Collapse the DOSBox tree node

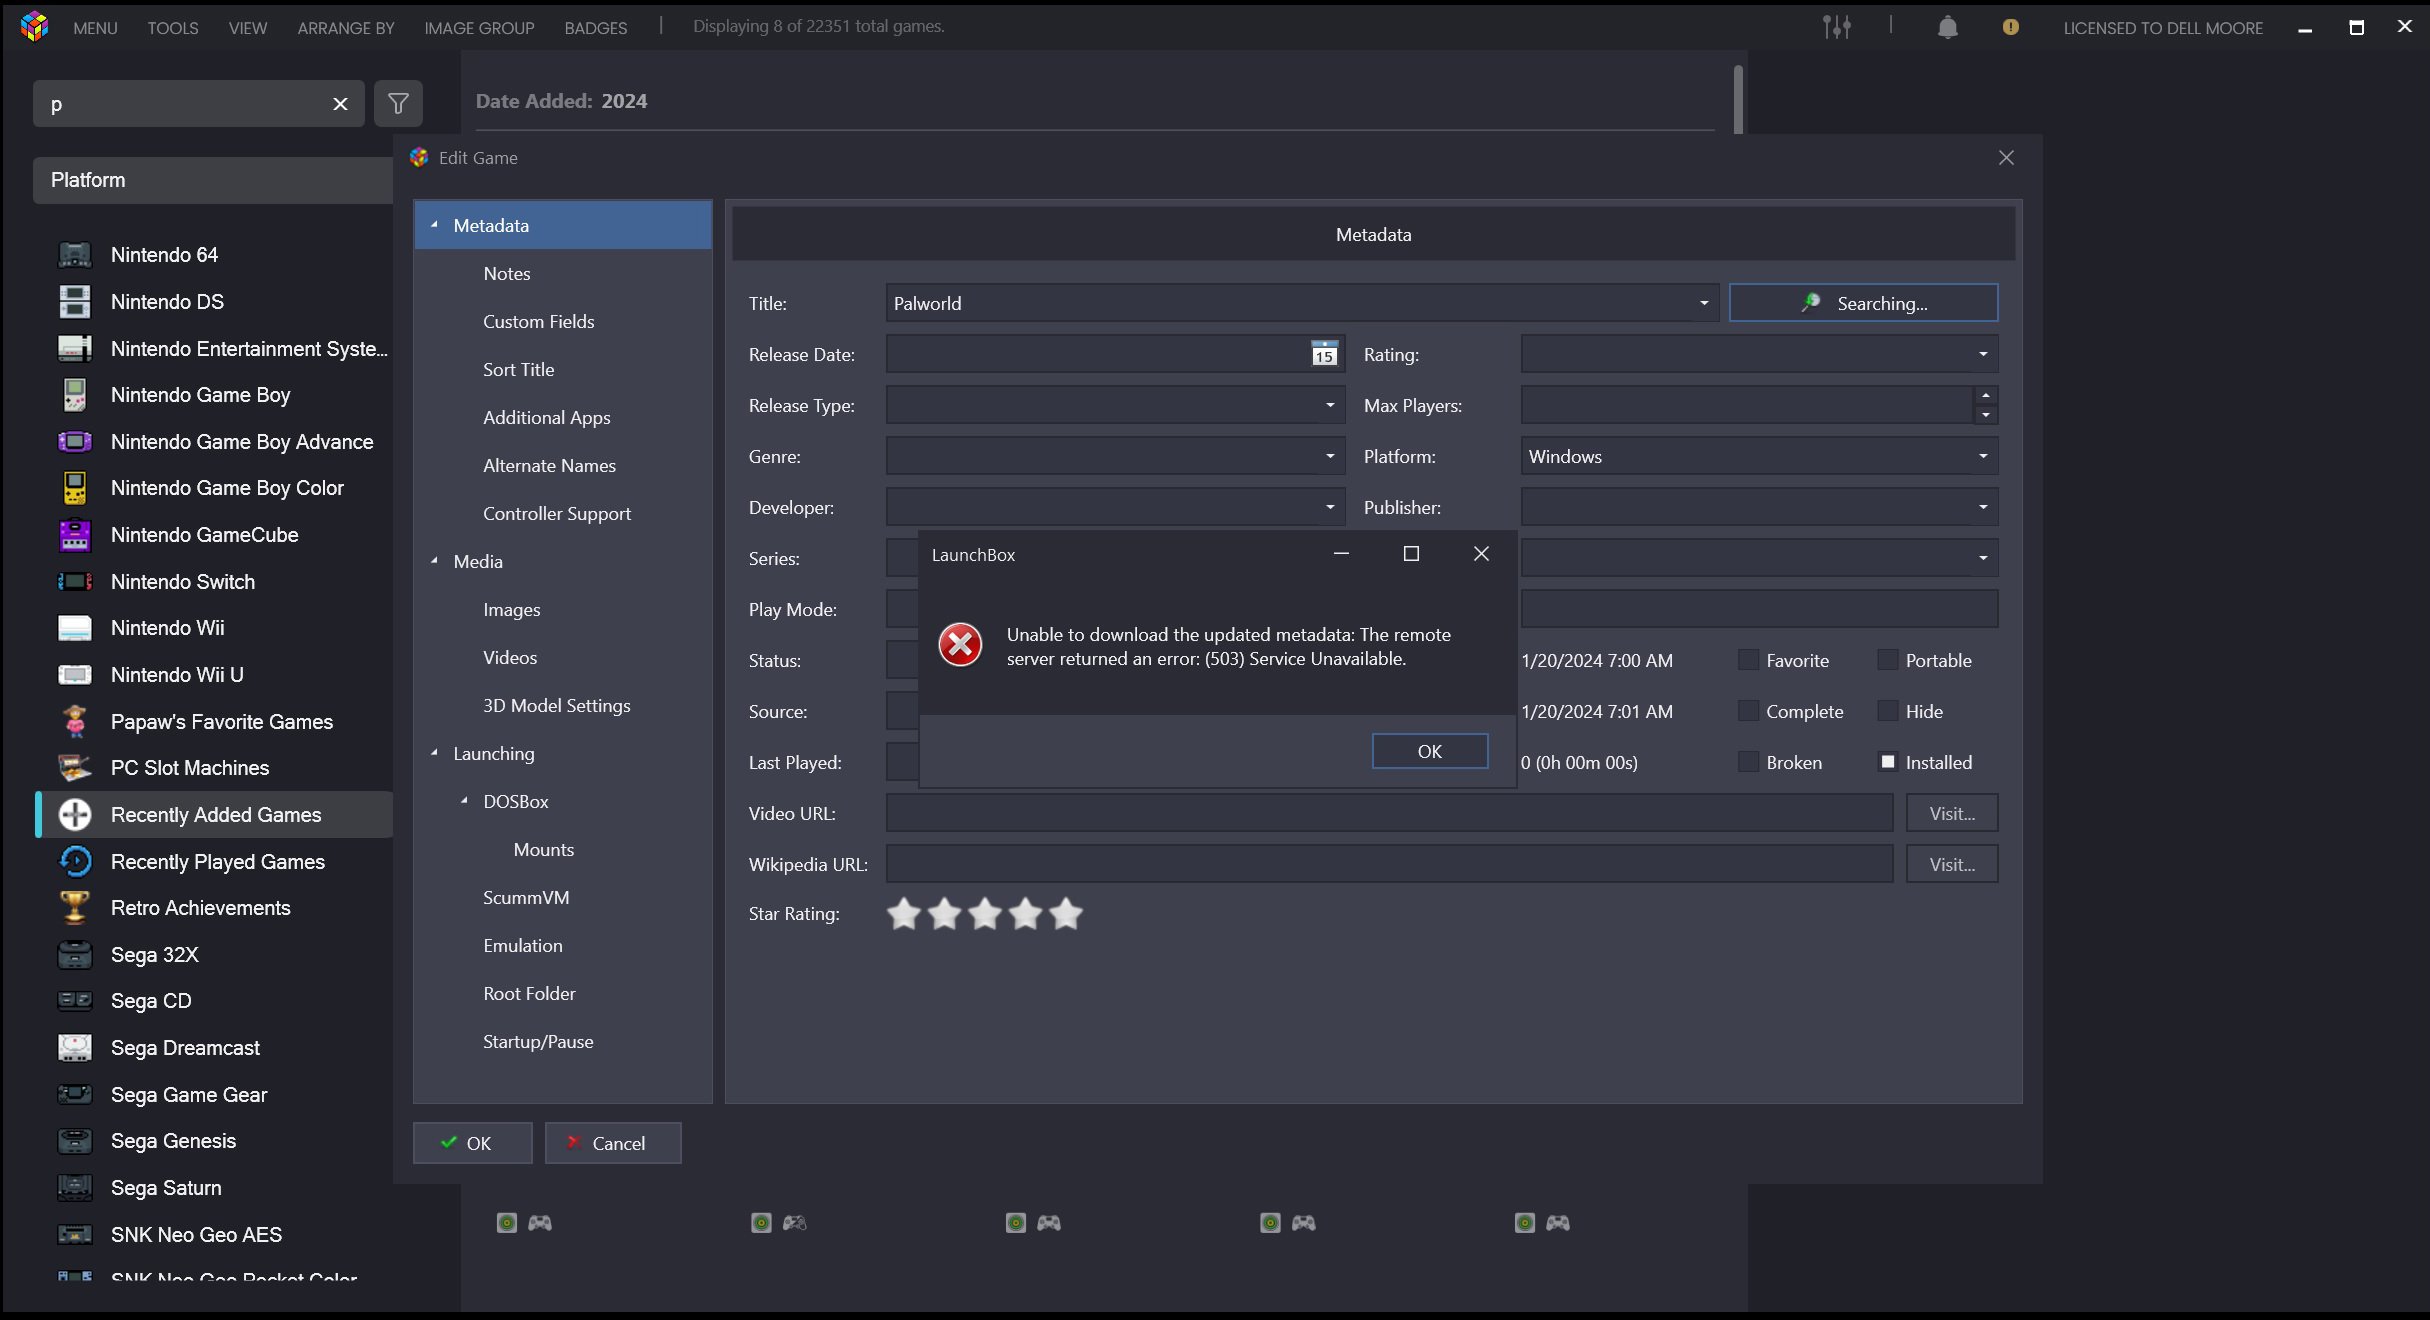464,801
